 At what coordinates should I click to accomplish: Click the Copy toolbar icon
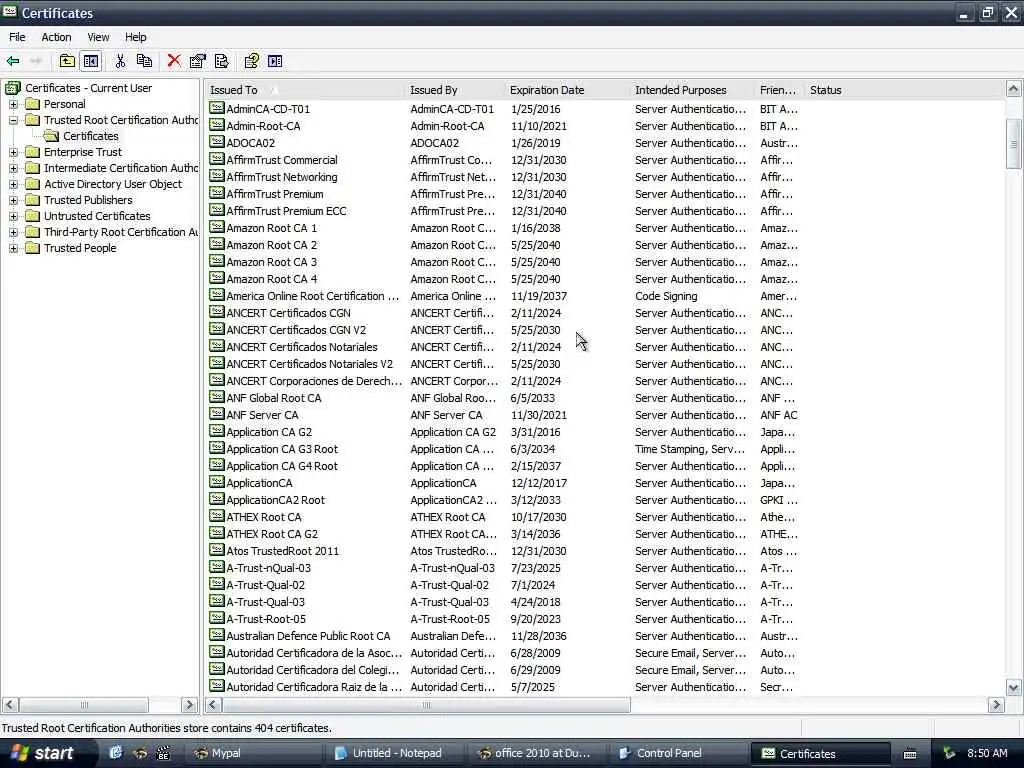[x=144, y=61]
